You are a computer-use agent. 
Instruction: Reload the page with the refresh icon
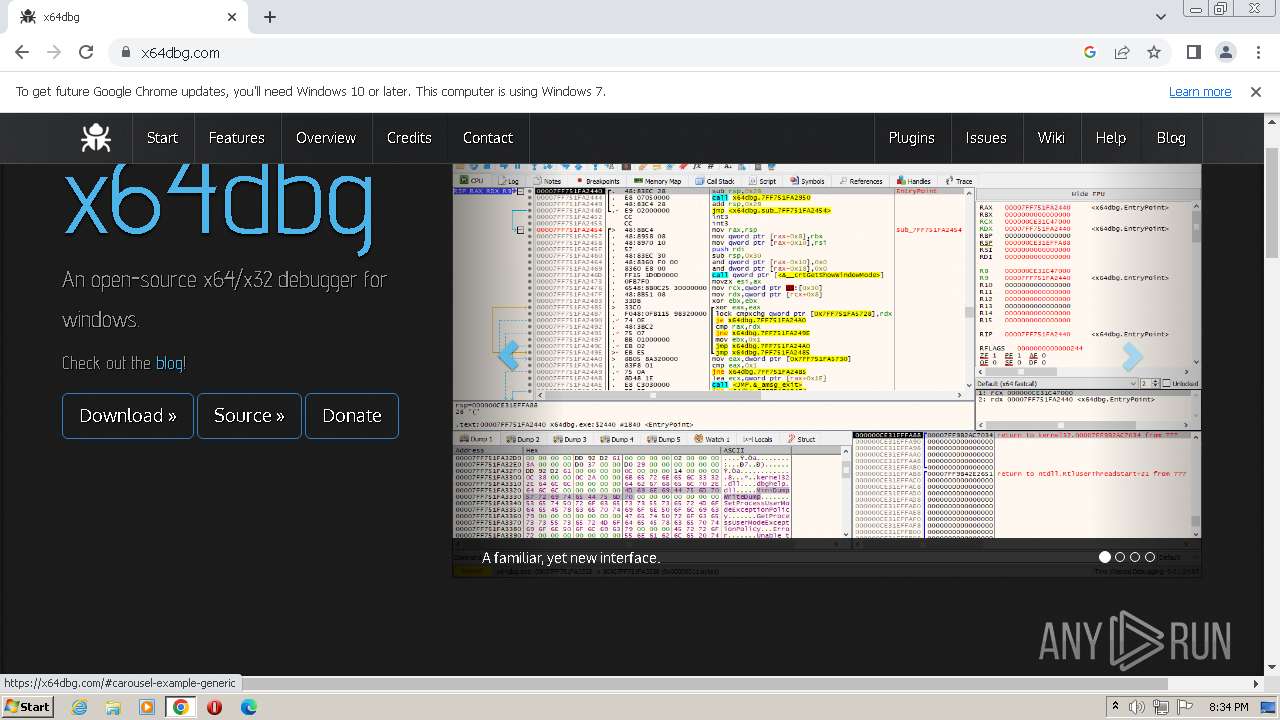86,52
